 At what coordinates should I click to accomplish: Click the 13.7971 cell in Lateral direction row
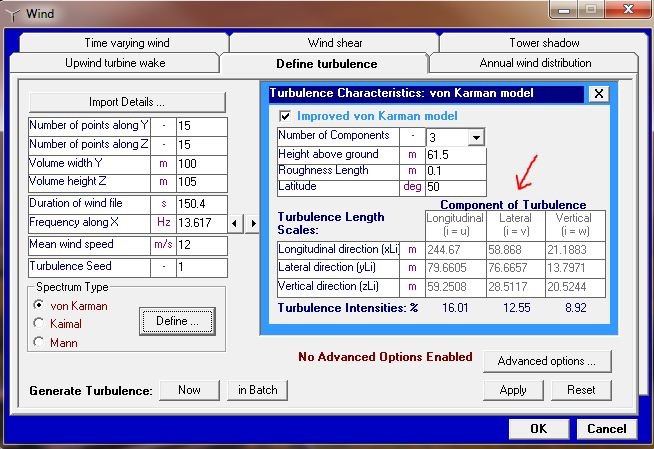[575, 268]
